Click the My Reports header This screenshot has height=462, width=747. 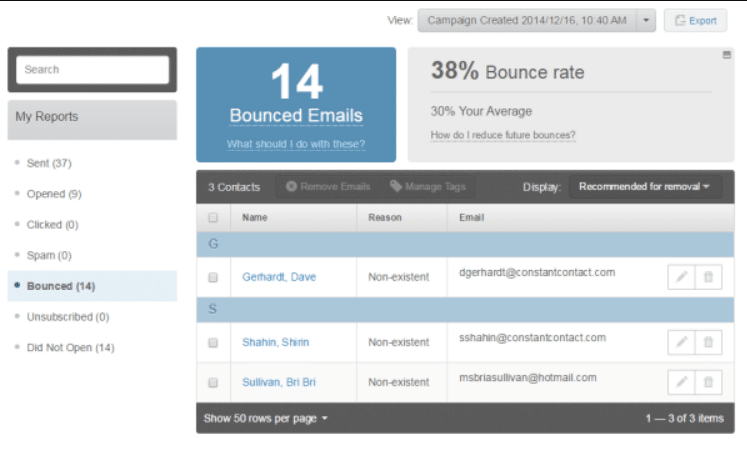tap(92, 120)
